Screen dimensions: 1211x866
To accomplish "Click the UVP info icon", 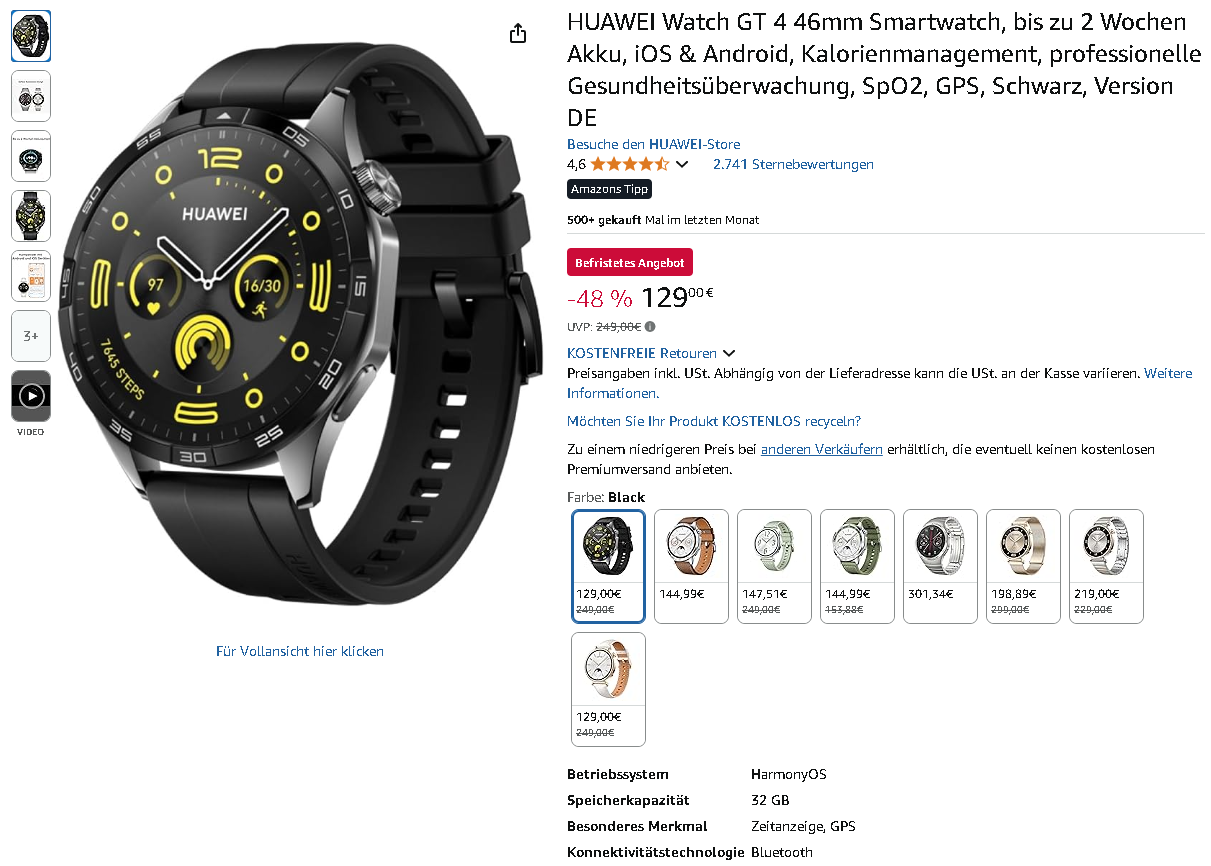I will tap(650, 326).
